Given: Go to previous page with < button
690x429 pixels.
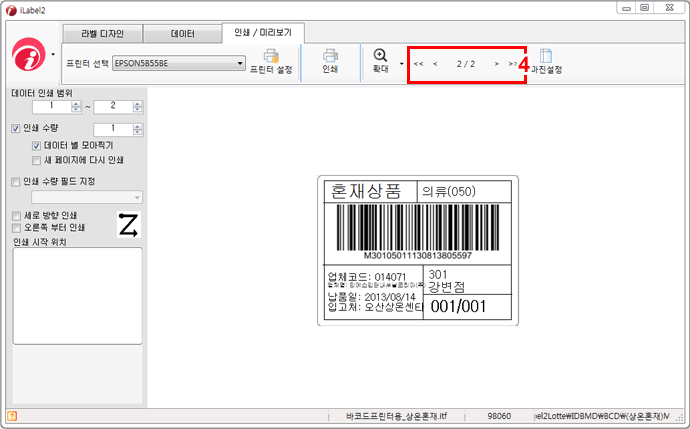Looking at the screenshot, I should [x=435, y=64].
